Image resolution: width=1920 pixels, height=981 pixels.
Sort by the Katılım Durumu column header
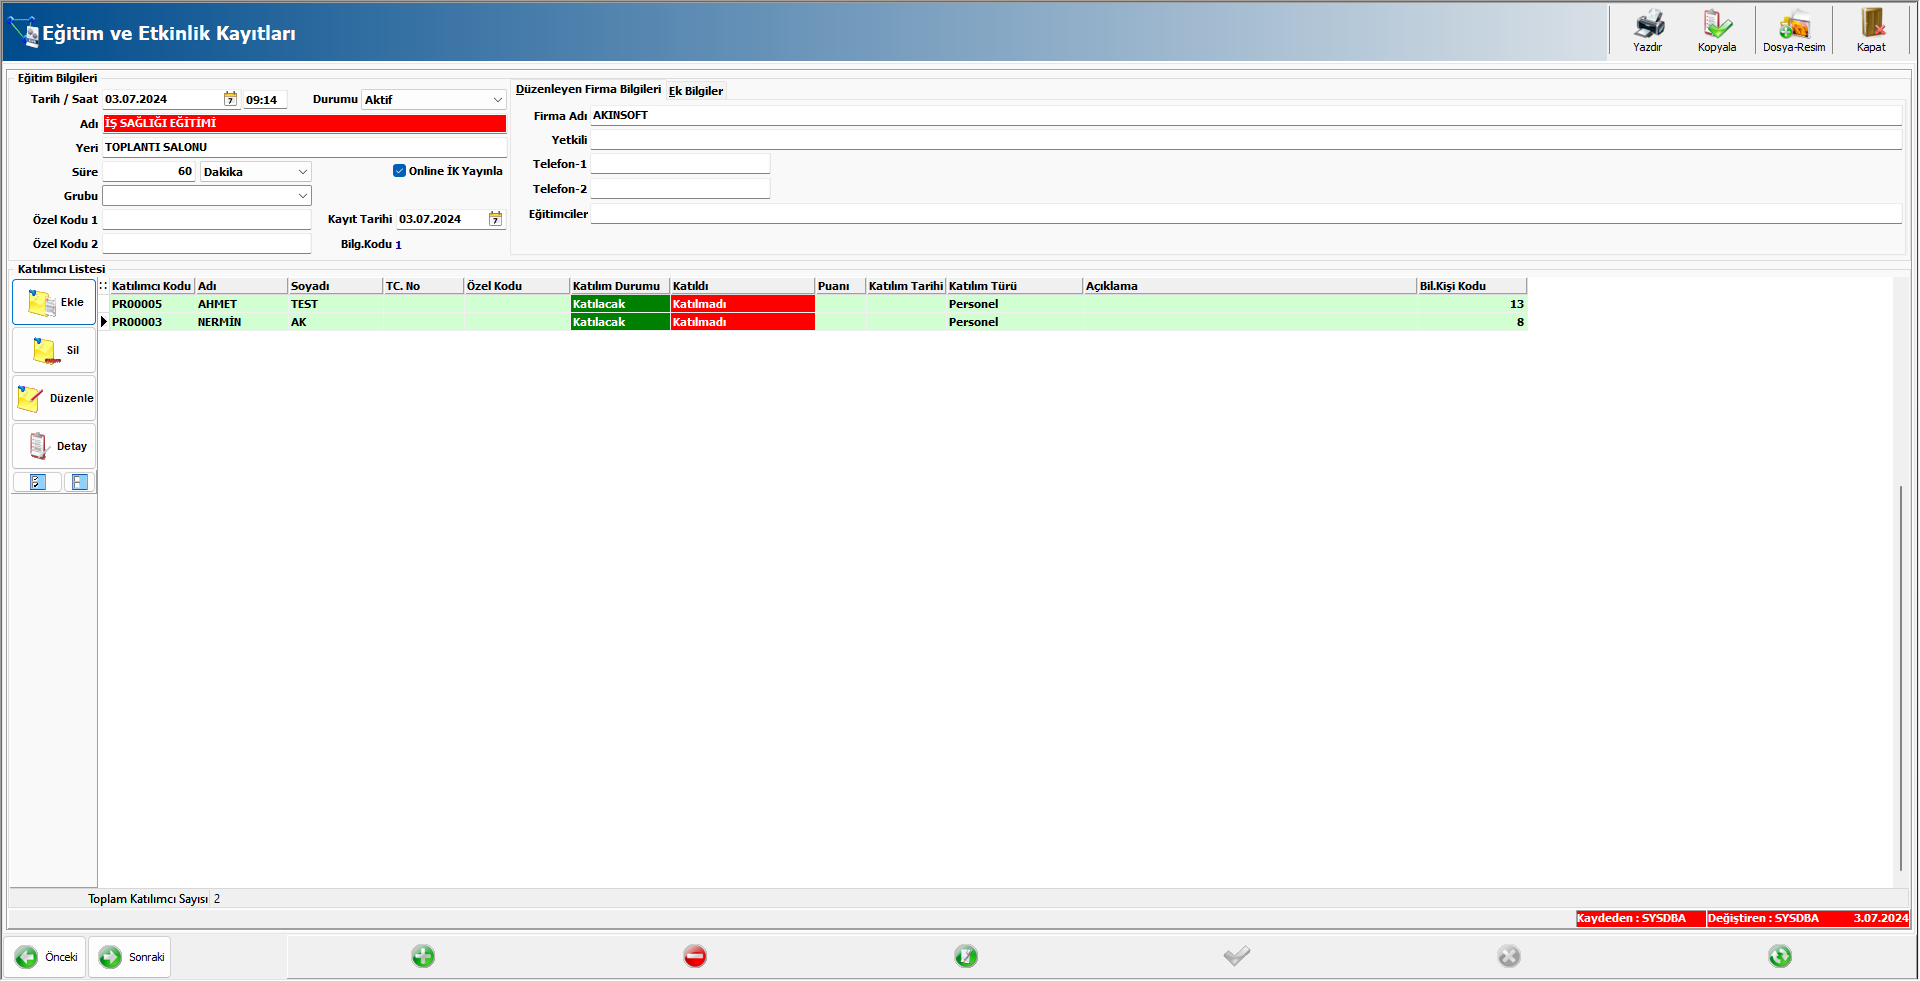pyautogui.click(x=619, y=286)
